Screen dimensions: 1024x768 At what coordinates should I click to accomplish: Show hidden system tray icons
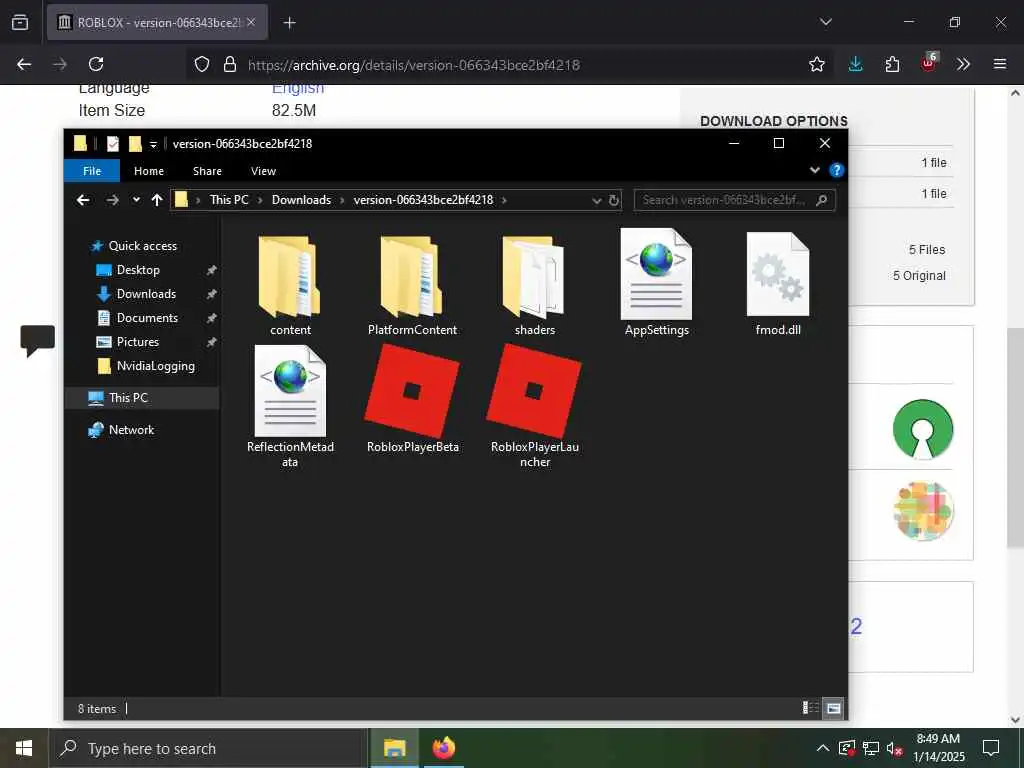[823, 748]
